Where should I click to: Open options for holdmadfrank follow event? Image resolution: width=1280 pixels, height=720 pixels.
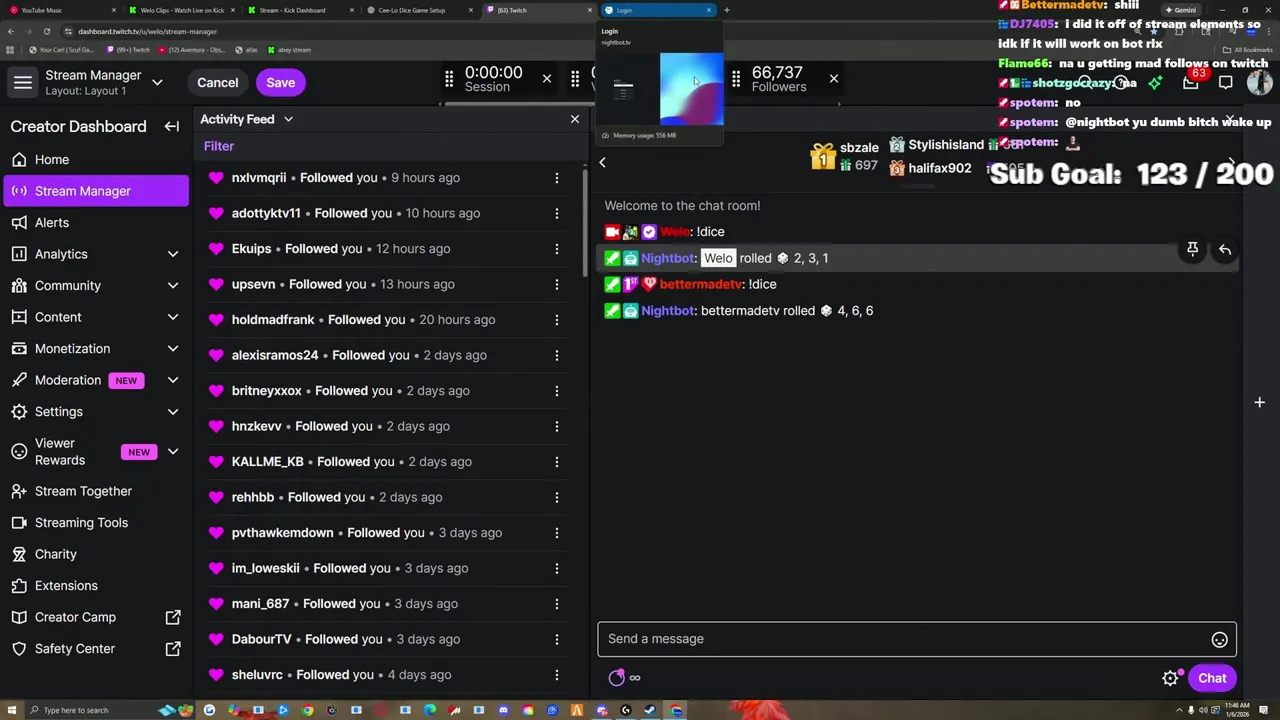click(556, 320)
